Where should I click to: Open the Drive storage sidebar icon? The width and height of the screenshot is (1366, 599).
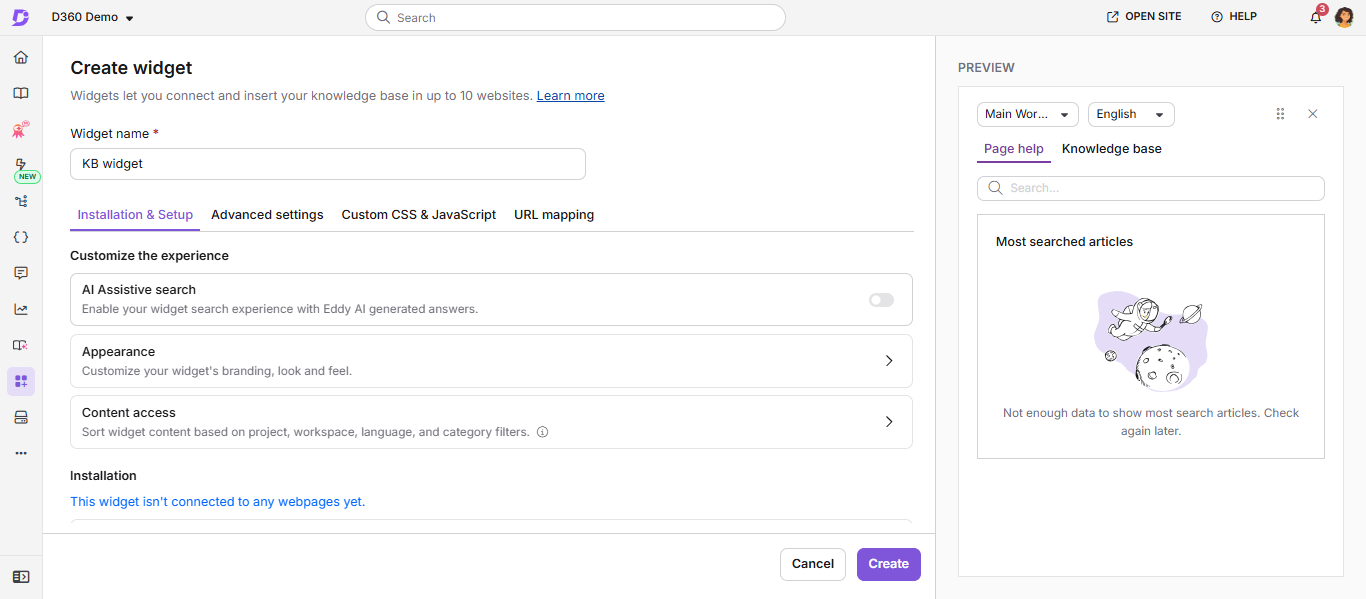pos(21,417)
